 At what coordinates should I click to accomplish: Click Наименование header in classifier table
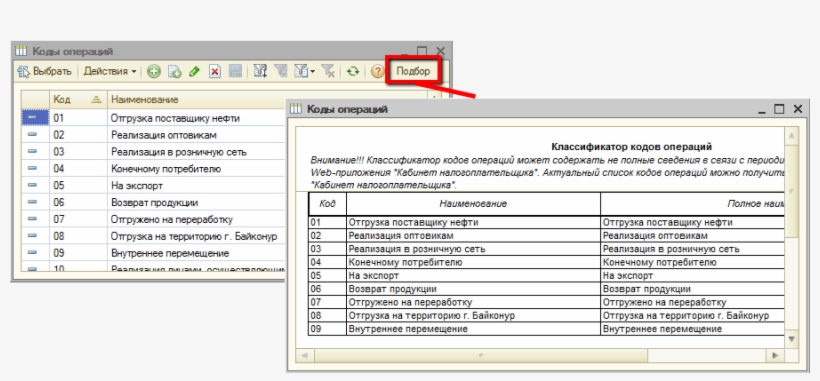(x=473, y=204)
